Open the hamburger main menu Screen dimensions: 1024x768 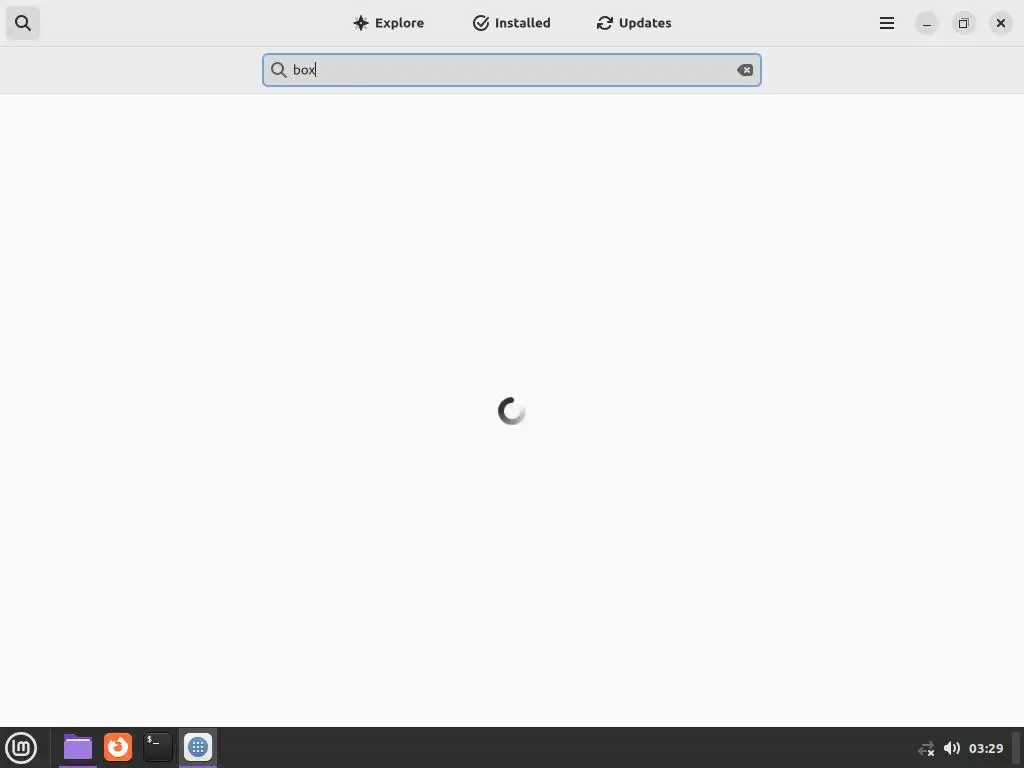click(887, 23)
